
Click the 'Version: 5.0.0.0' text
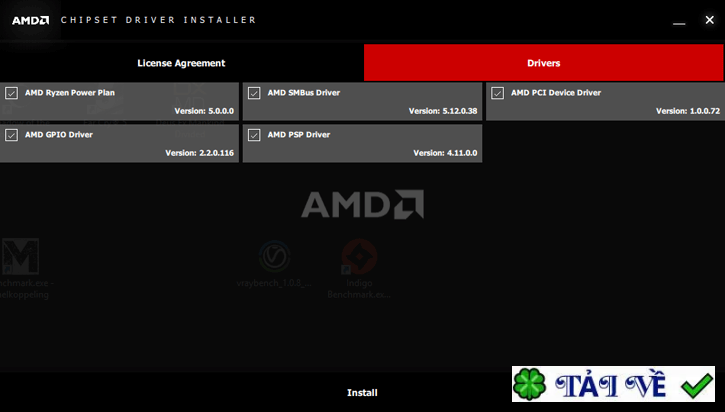tap(204, 111)
